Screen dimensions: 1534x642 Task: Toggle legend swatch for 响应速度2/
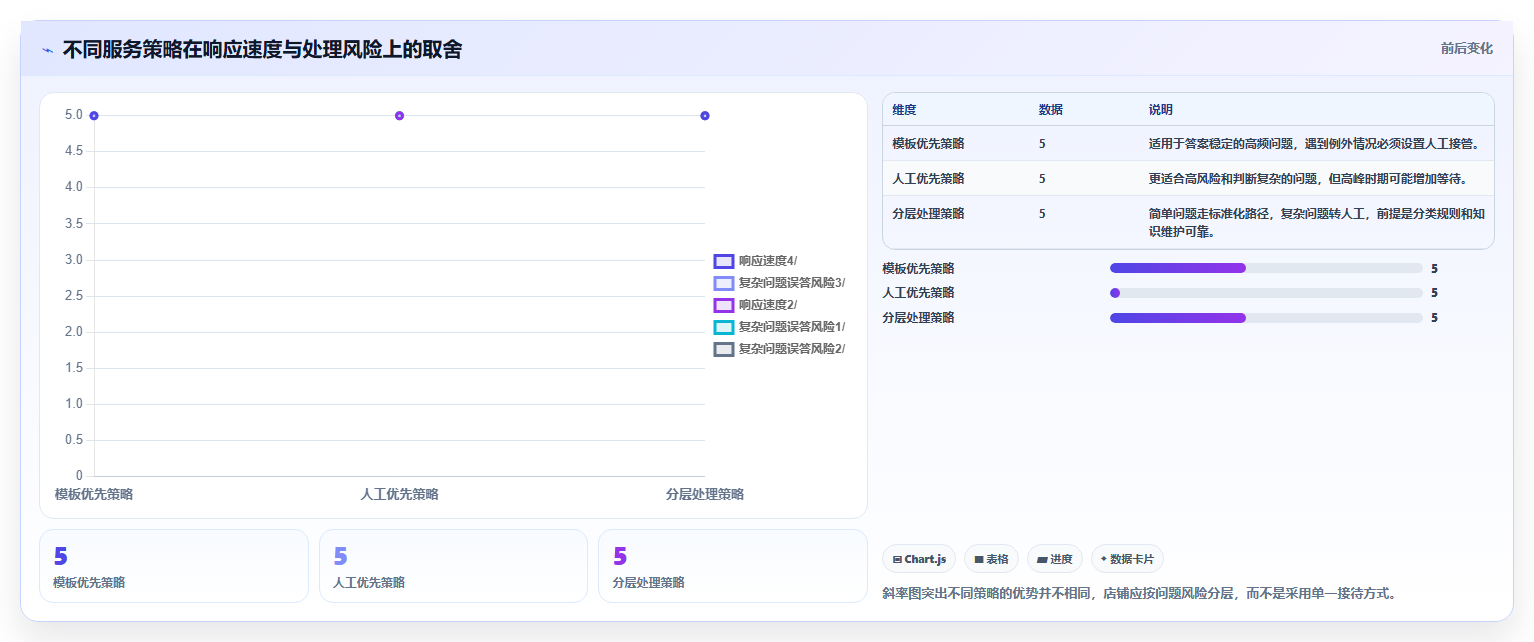point(724,305)
